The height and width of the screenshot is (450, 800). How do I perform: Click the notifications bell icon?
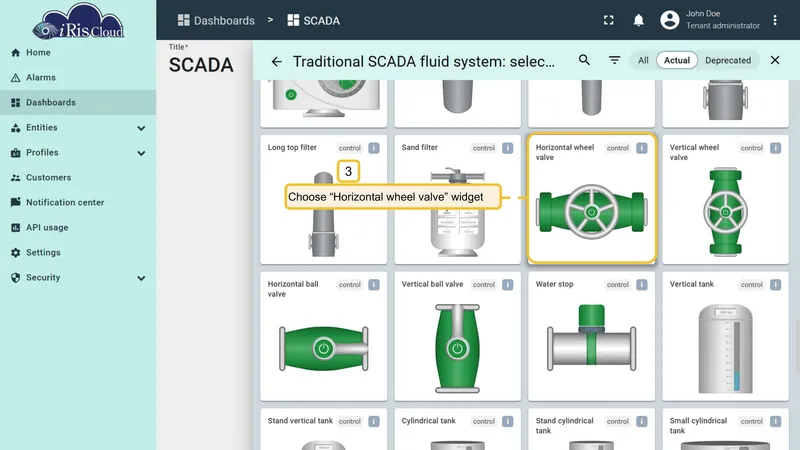click(638, 20)
